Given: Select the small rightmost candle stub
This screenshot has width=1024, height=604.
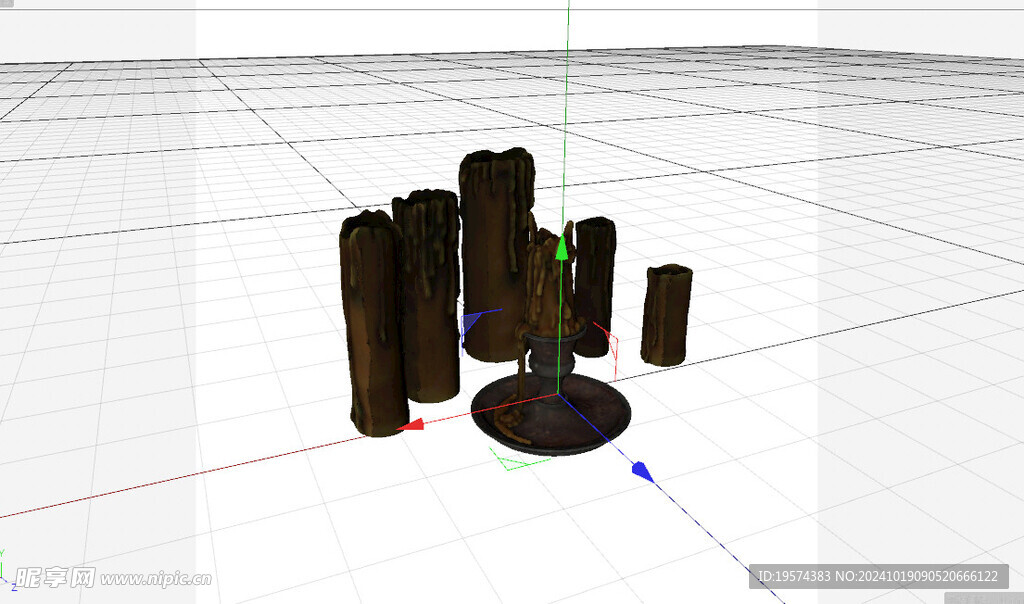Looking at the screenshot, I should 665,315.
